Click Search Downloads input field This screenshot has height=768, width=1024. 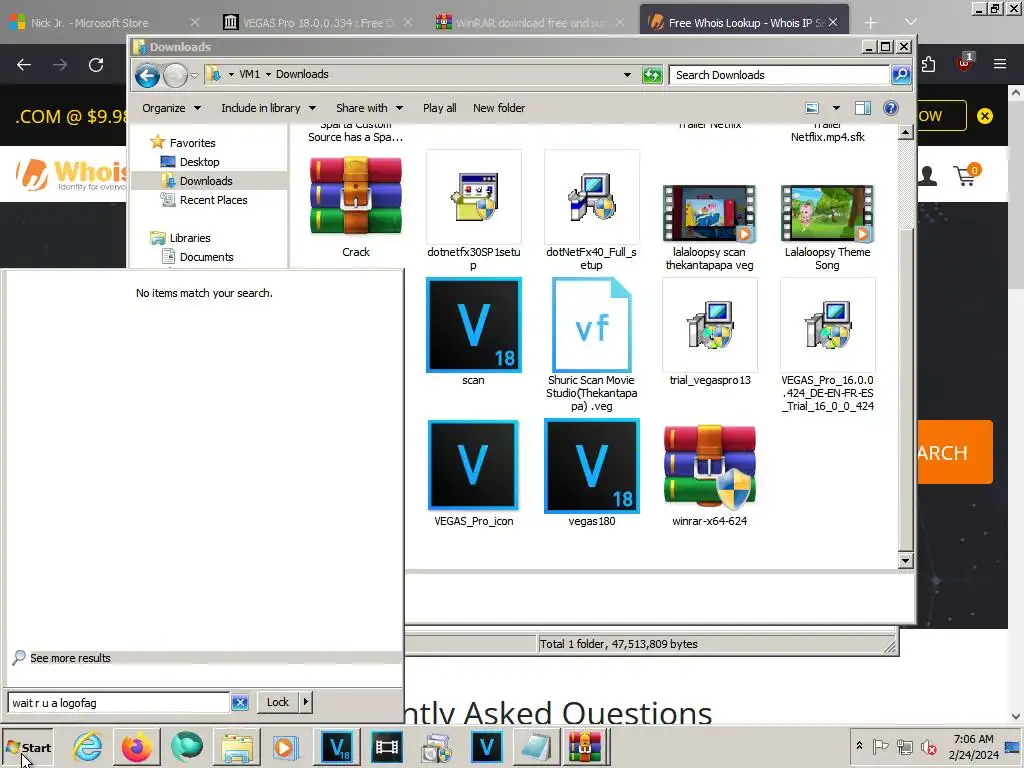coord(779,74)
